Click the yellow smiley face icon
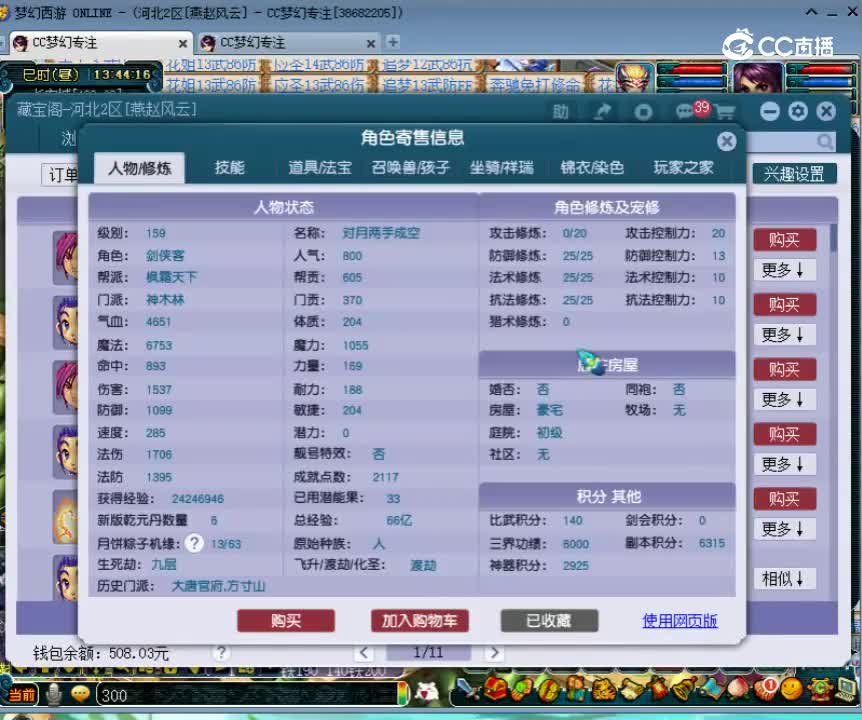Screen dimensions: 862x720 click(791, 689)
